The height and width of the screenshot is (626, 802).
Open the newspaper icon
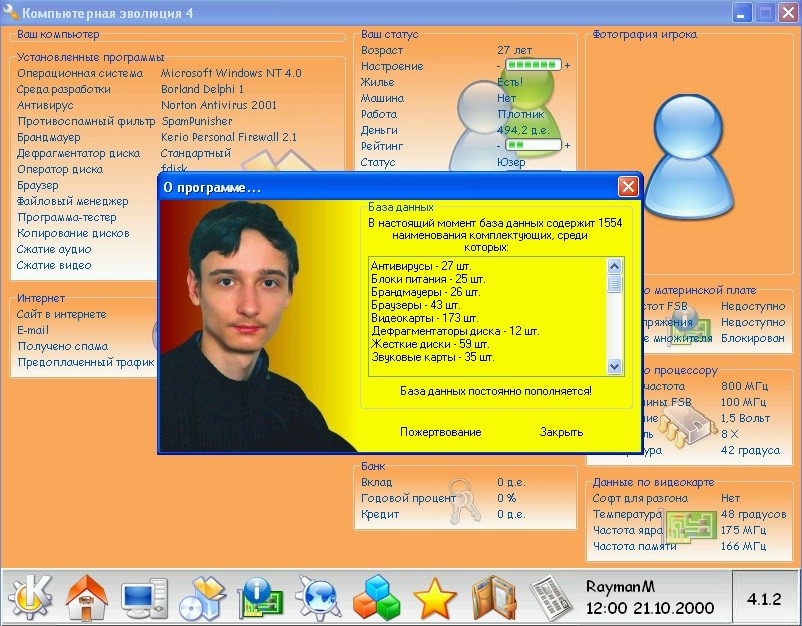(x=552, y=598)
